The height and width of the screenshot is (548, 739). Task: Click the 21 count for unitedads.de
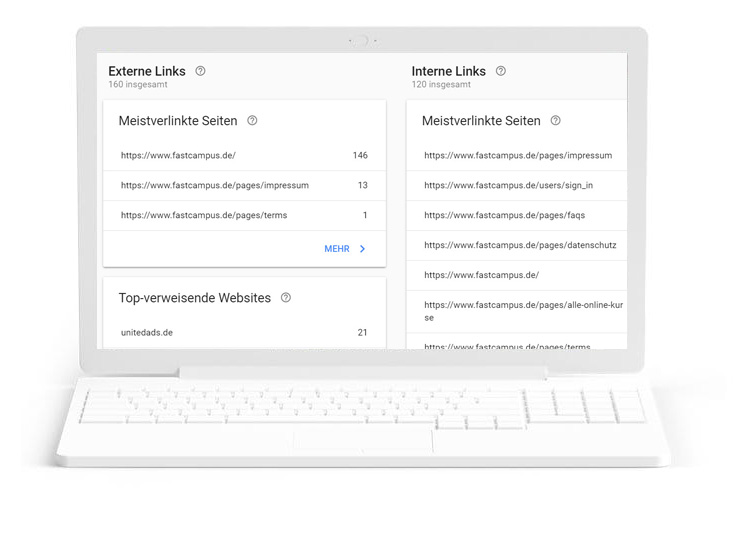tap(362, 333)
